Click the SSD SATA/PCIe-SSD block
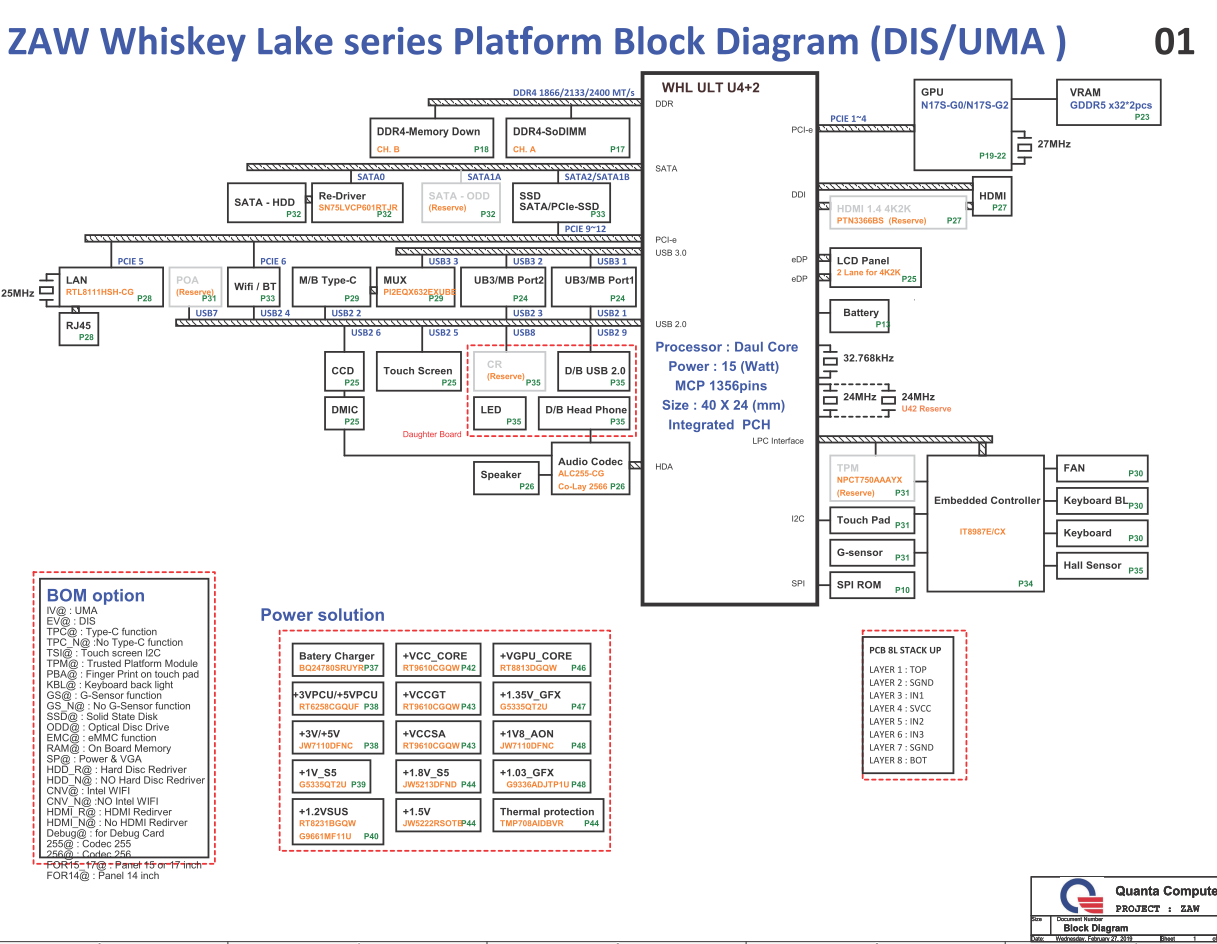Image resolution: width=1217 pixels, height=944 pixels. [x=561, y=203]
